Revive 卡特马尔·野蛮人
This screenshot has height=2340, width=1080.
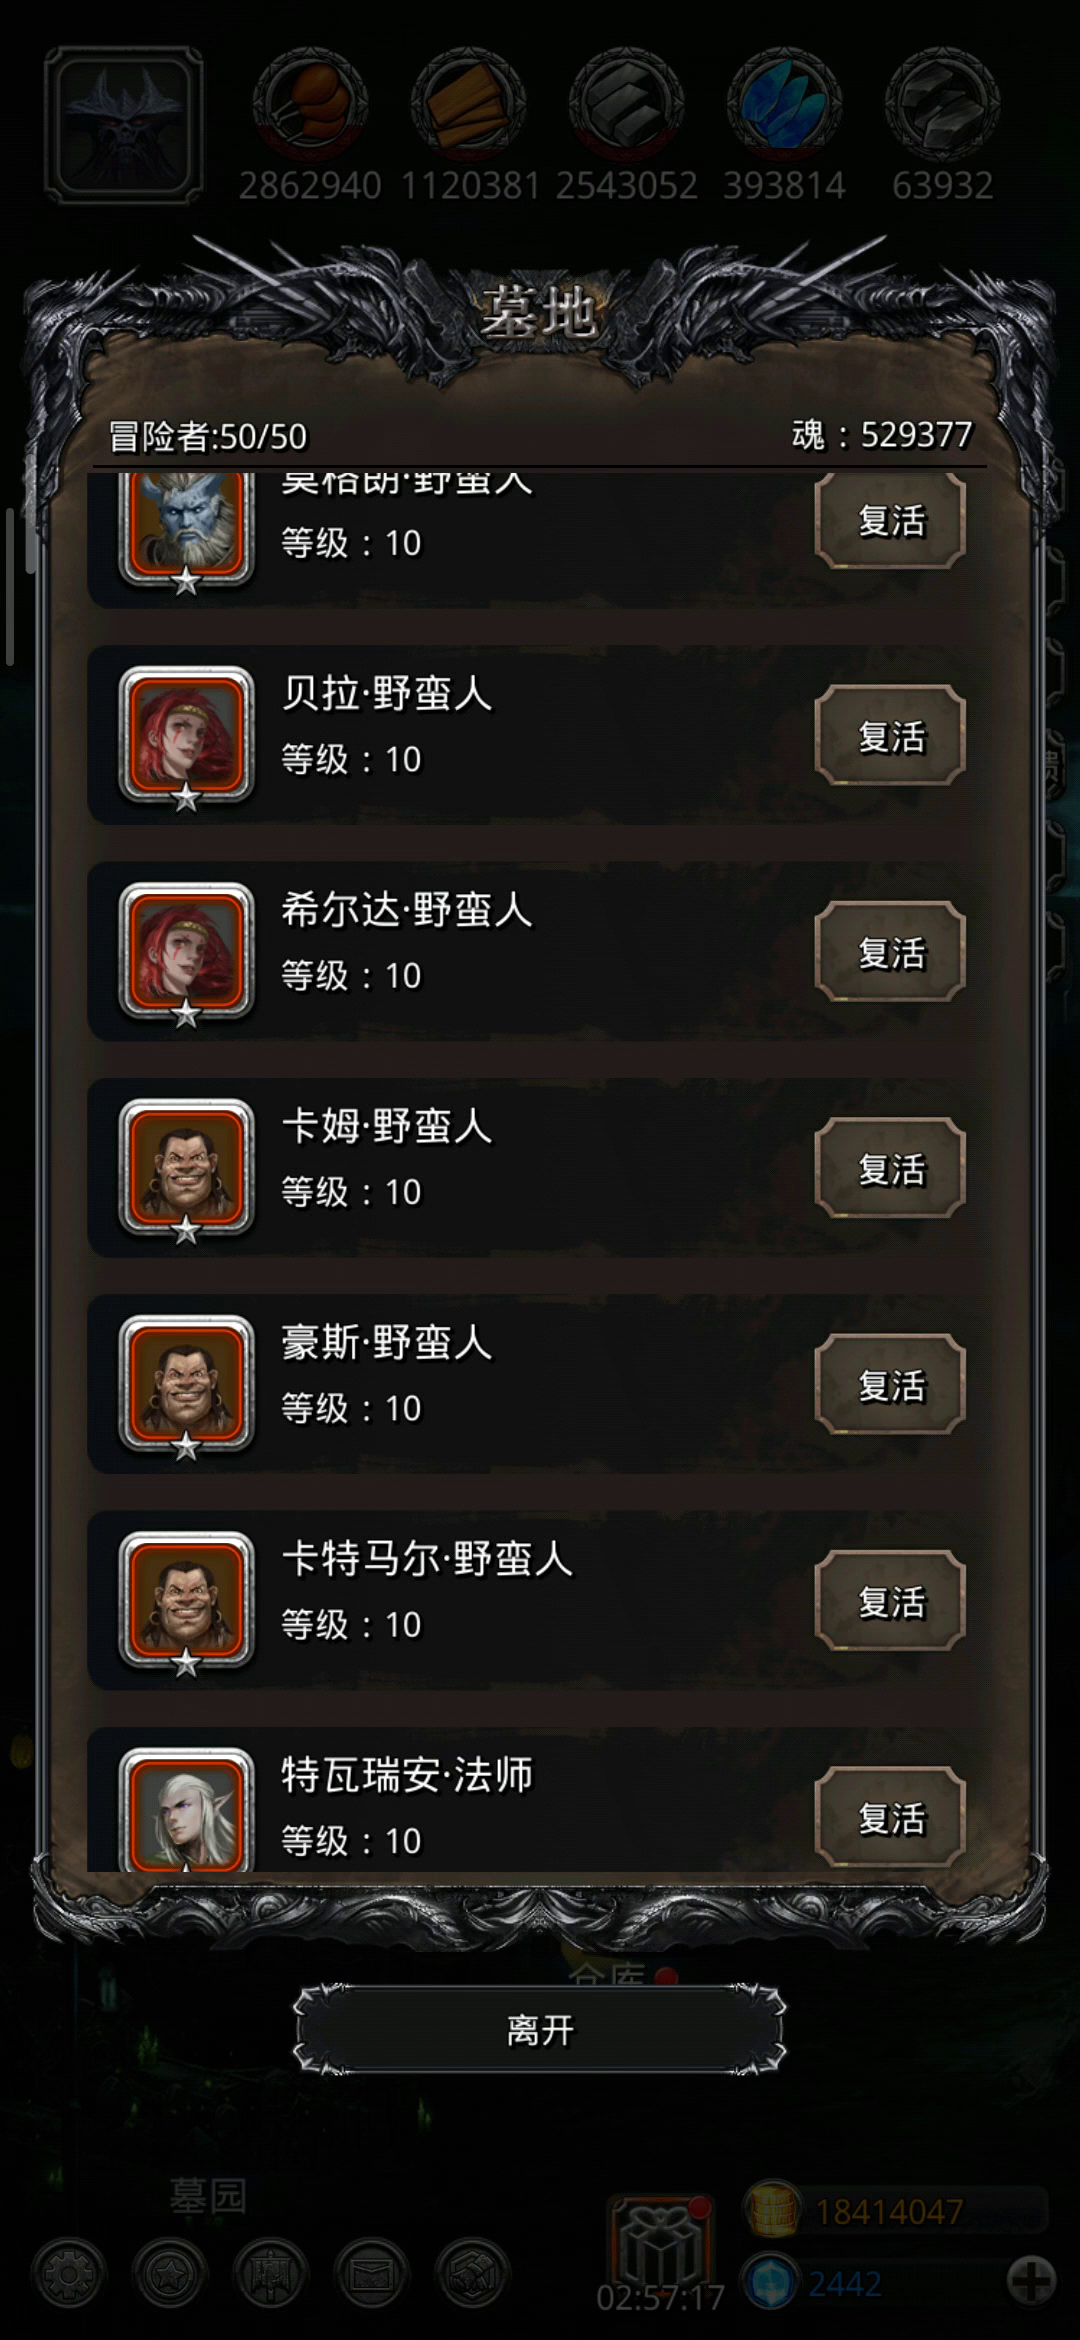[x=890, y=1600]
